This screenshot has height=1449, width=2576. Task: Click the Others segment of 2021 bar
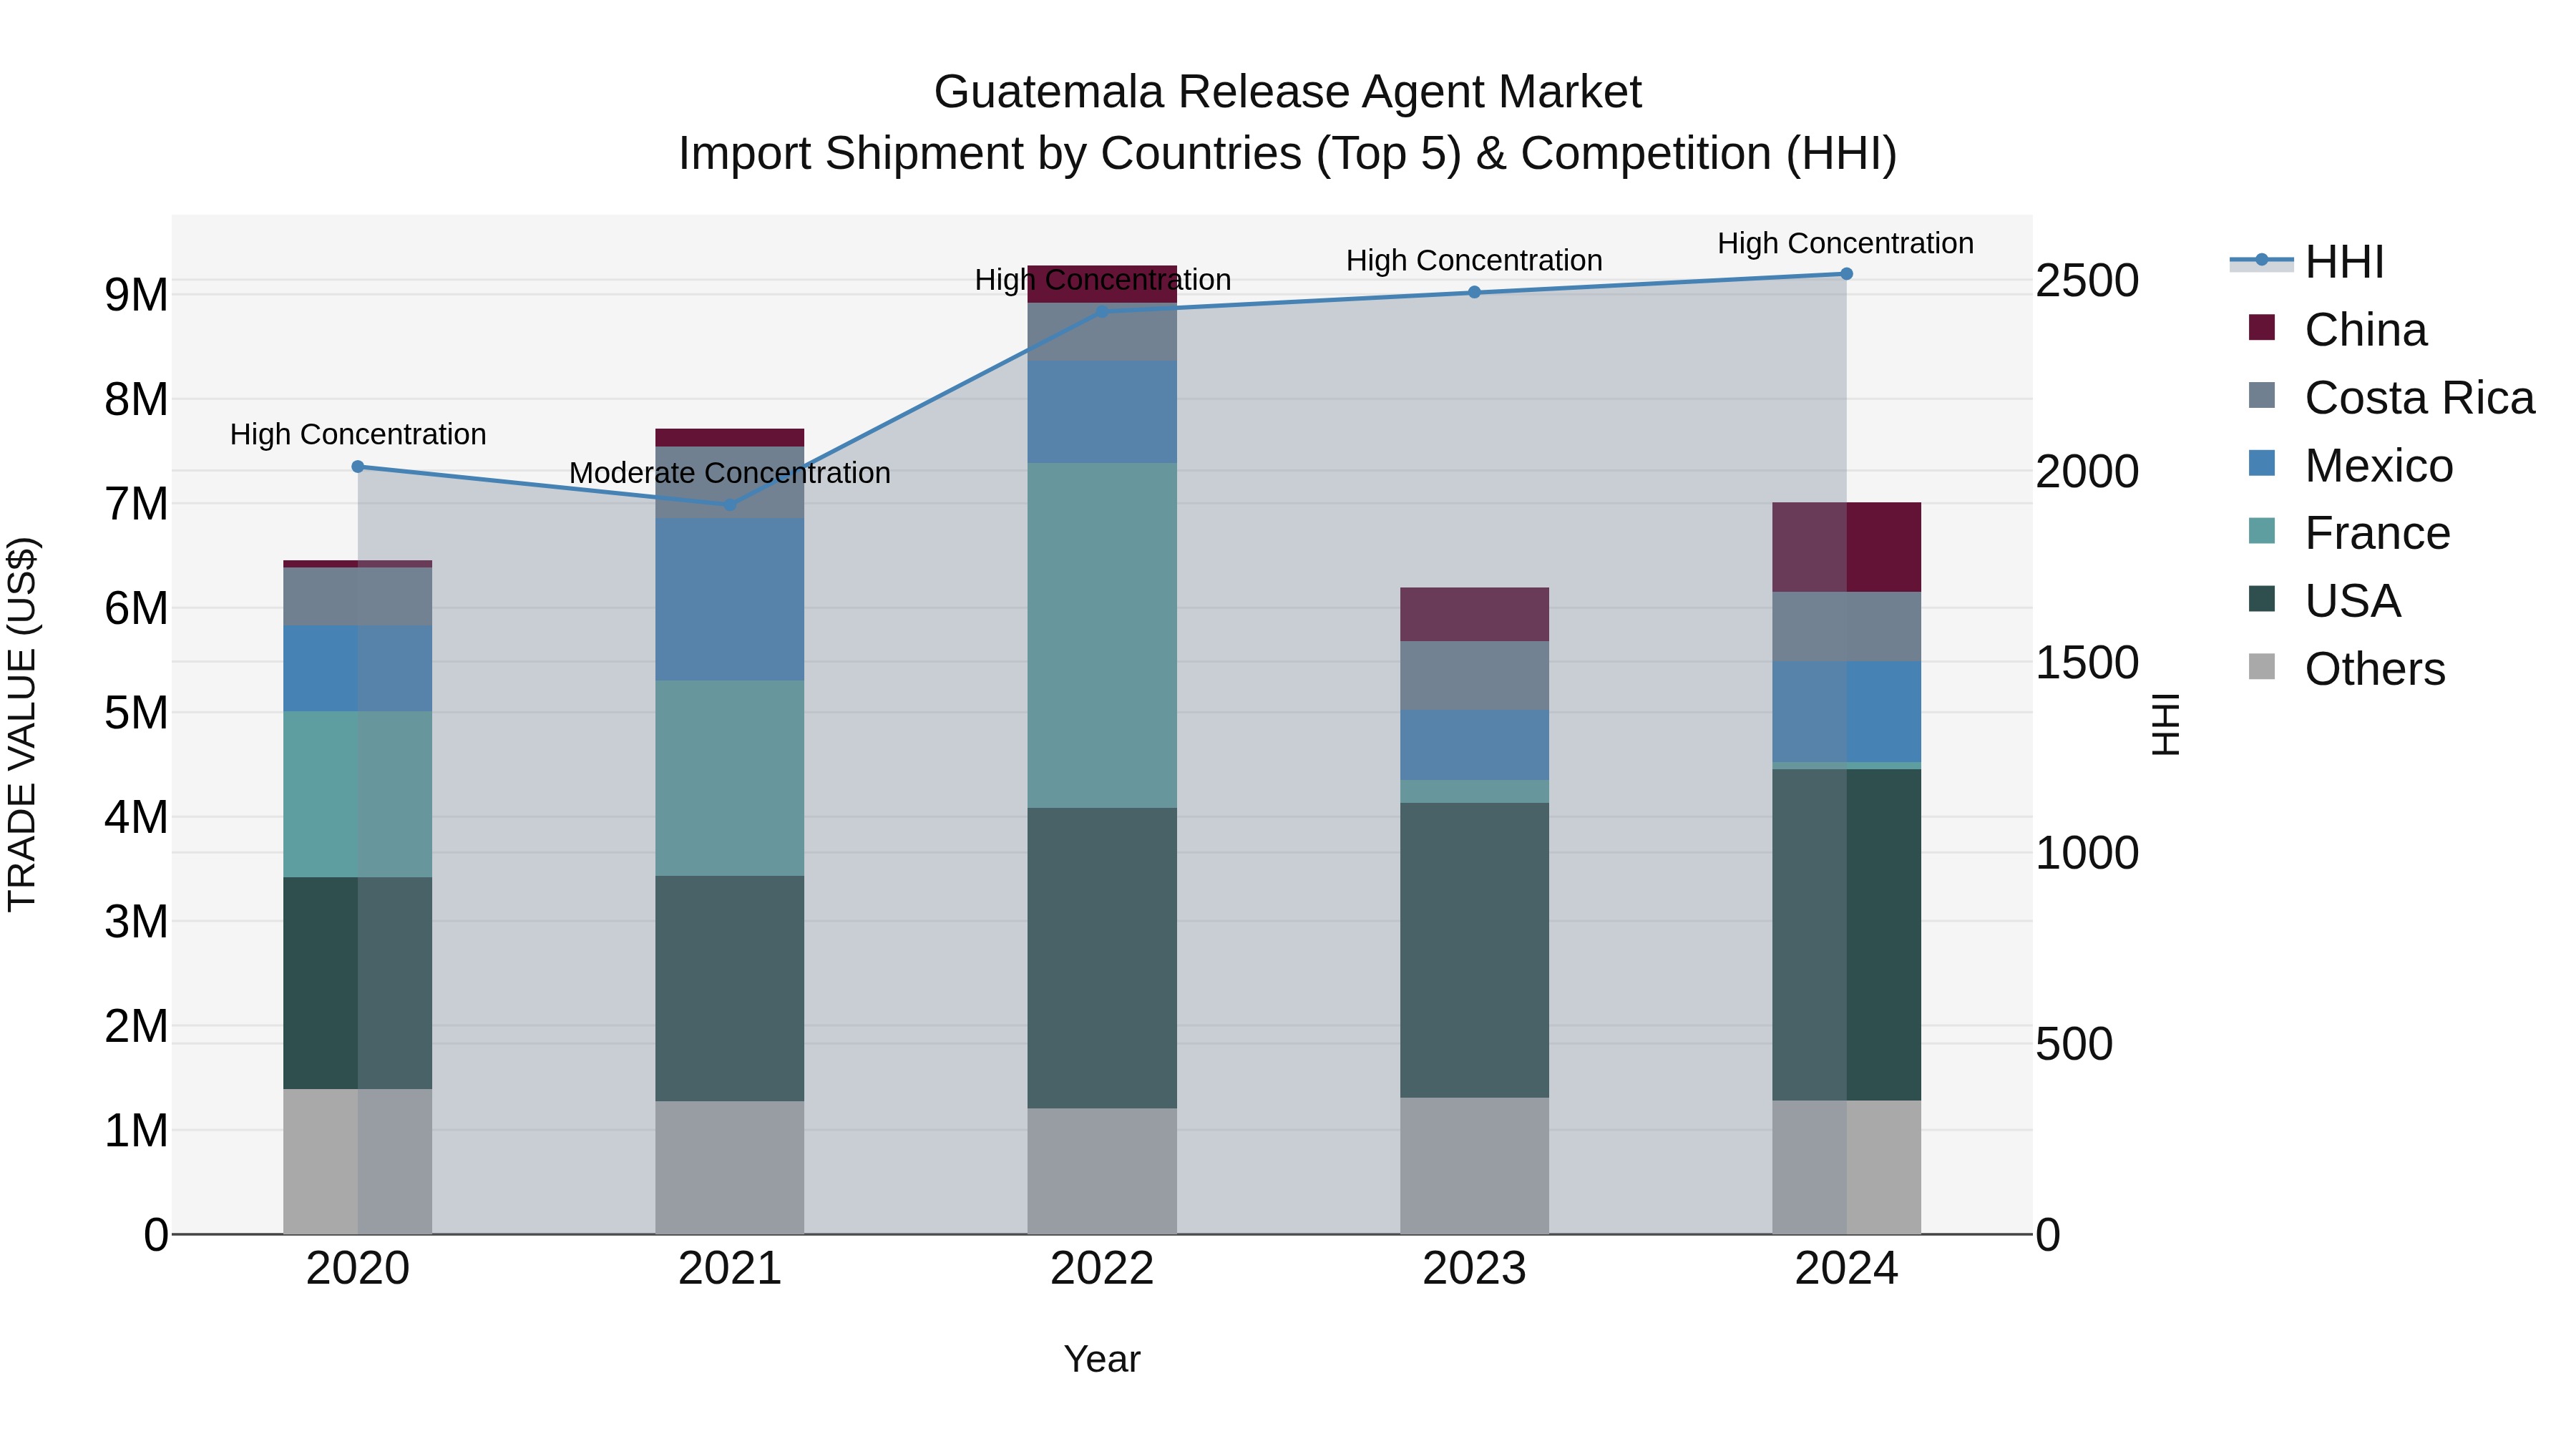tap(730, 1168)
